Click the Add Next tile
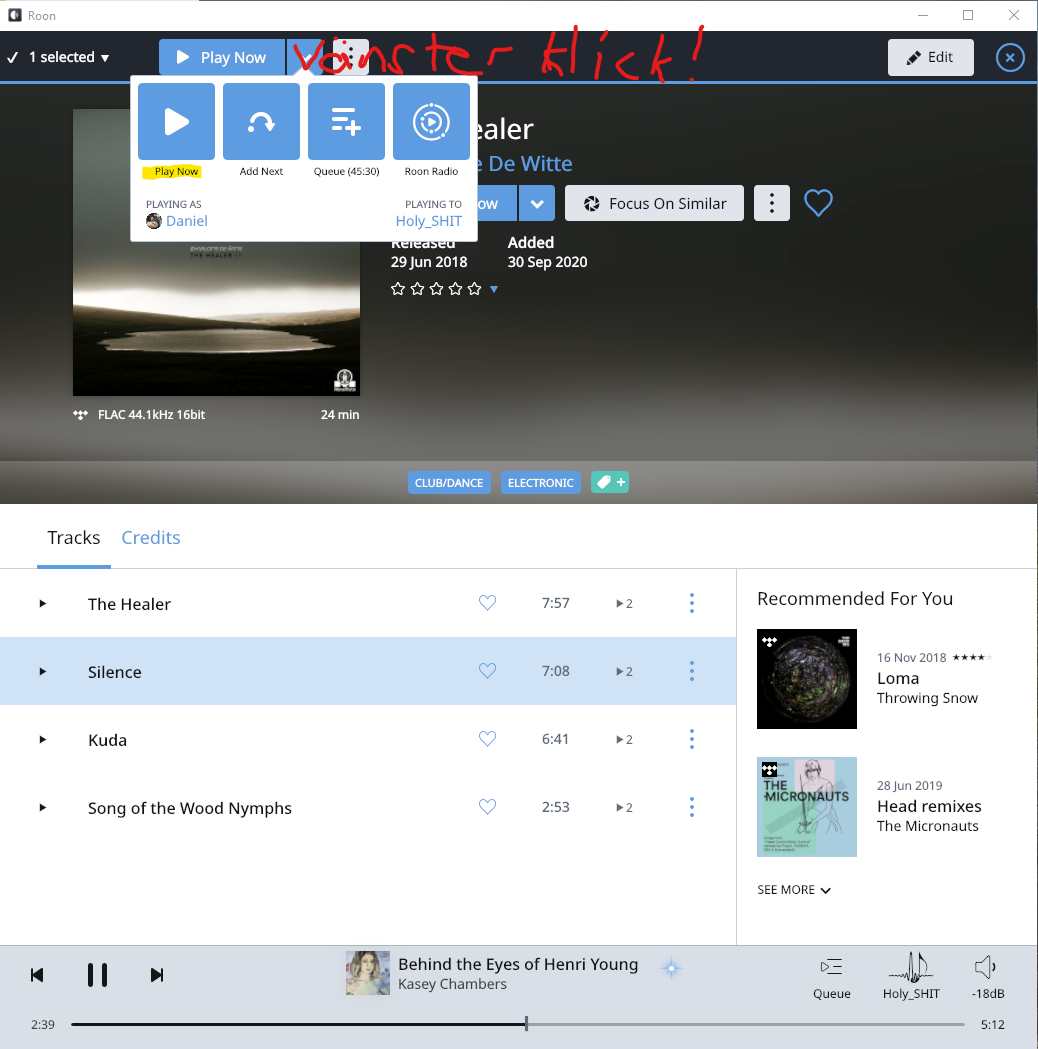 pos(262,122)
